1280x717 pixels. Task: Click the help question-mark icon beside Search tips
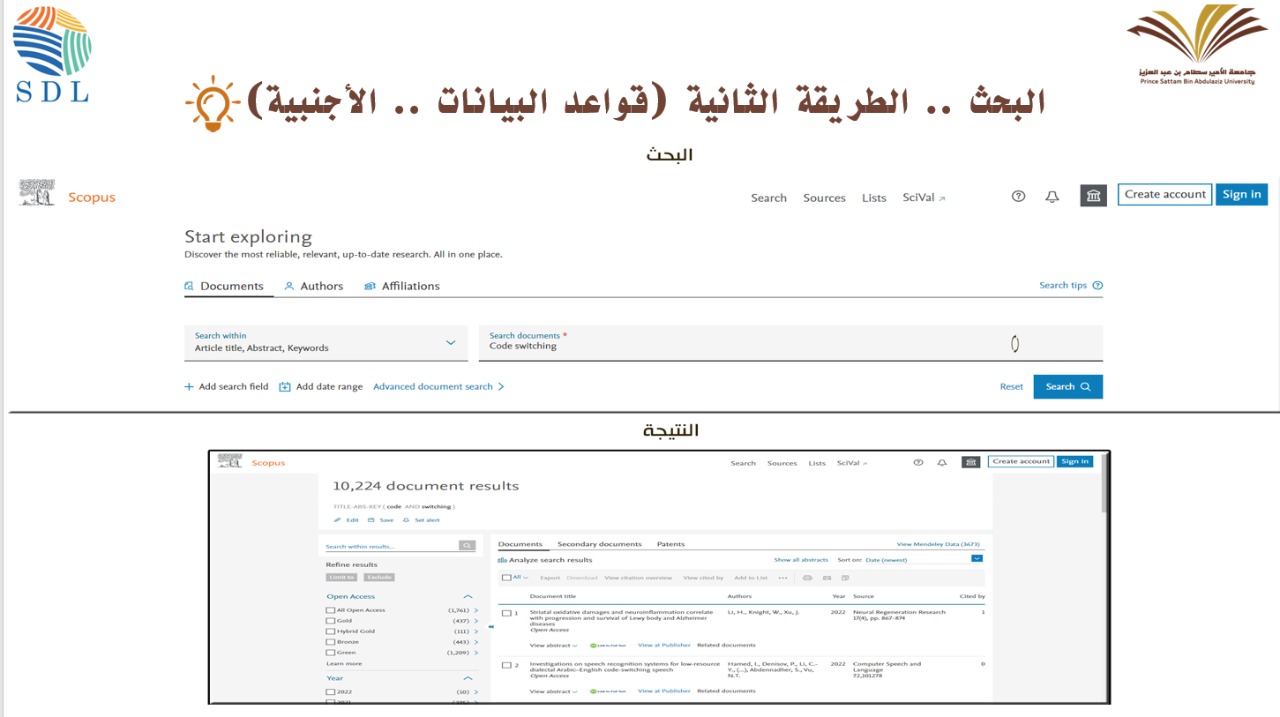coord(1097,286)
